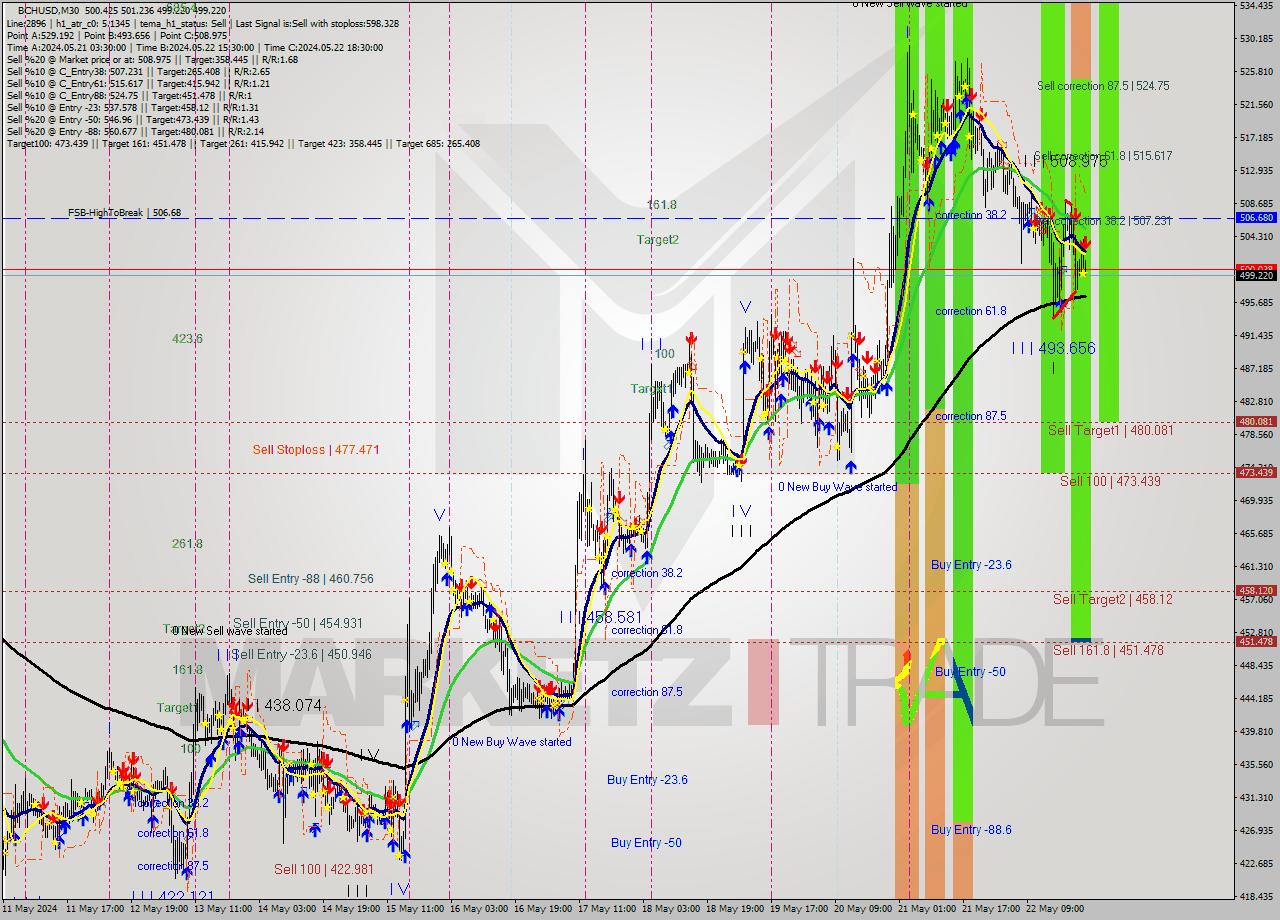Click the '19 May 17:00' time axis label
The height and width of the screenshot is (920, 1280).
click(799, 909)
